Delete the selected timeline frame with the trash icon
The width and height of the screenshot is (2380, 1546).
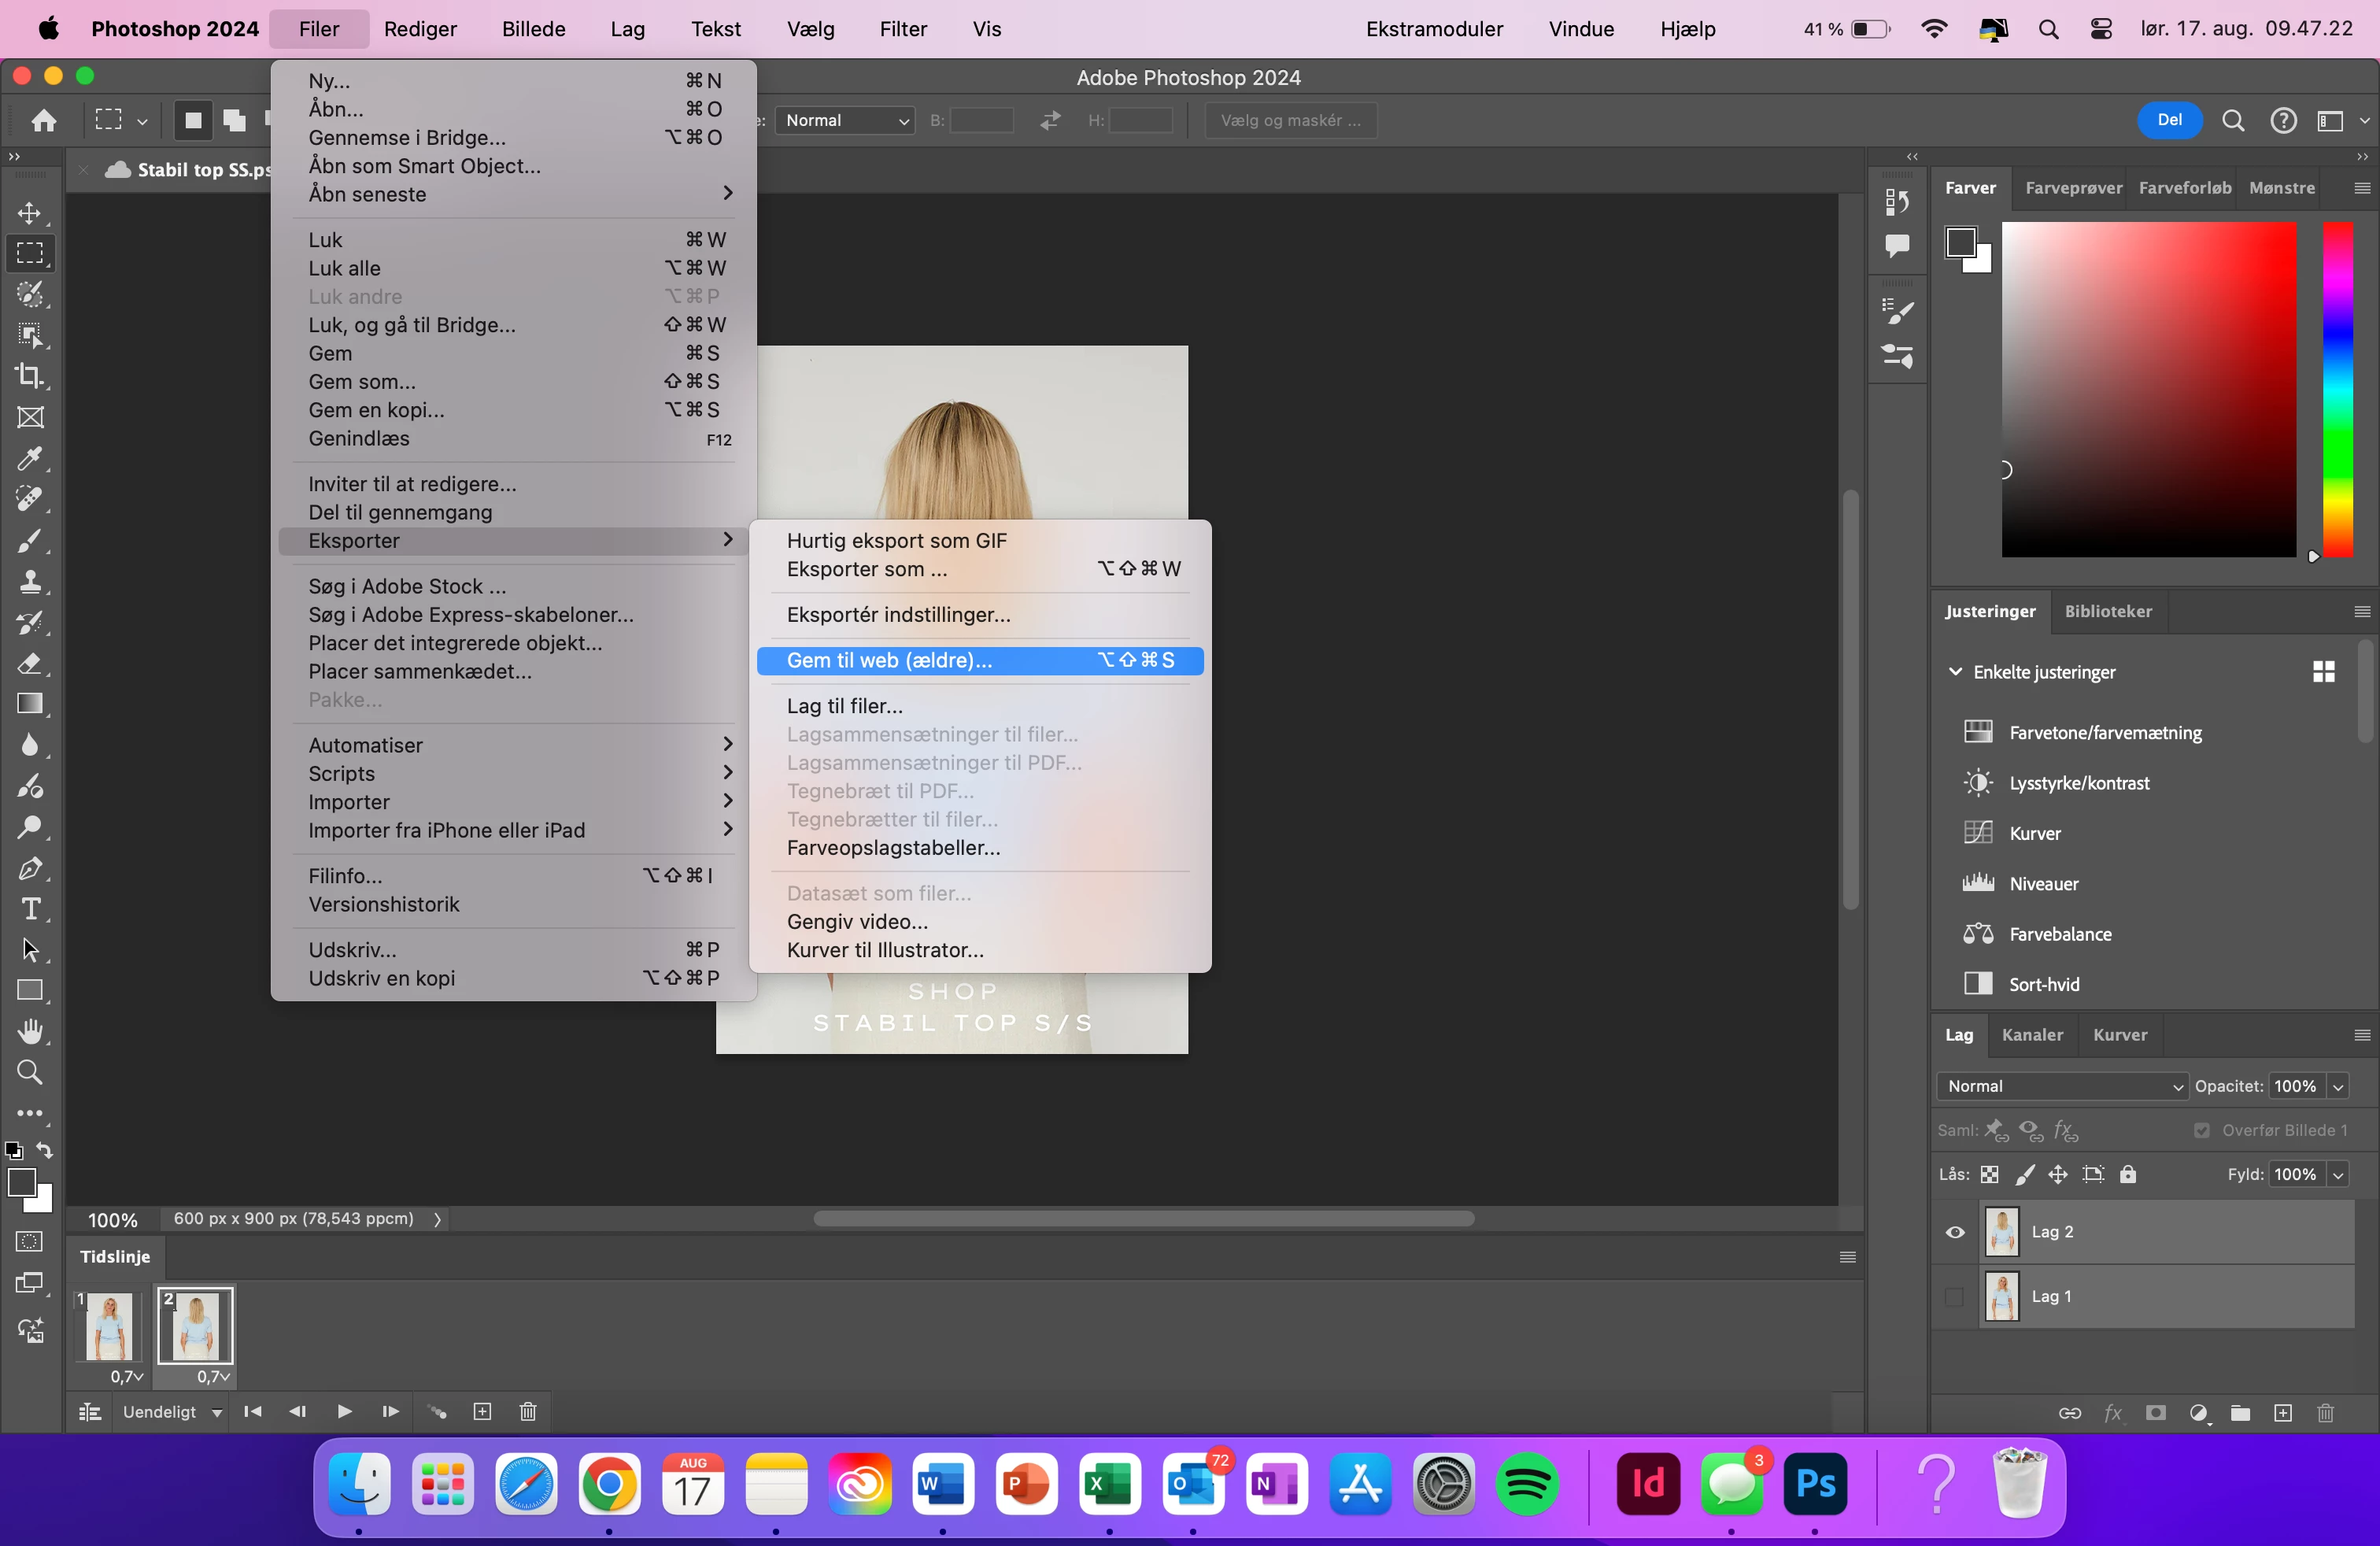tap(528, 1411)
